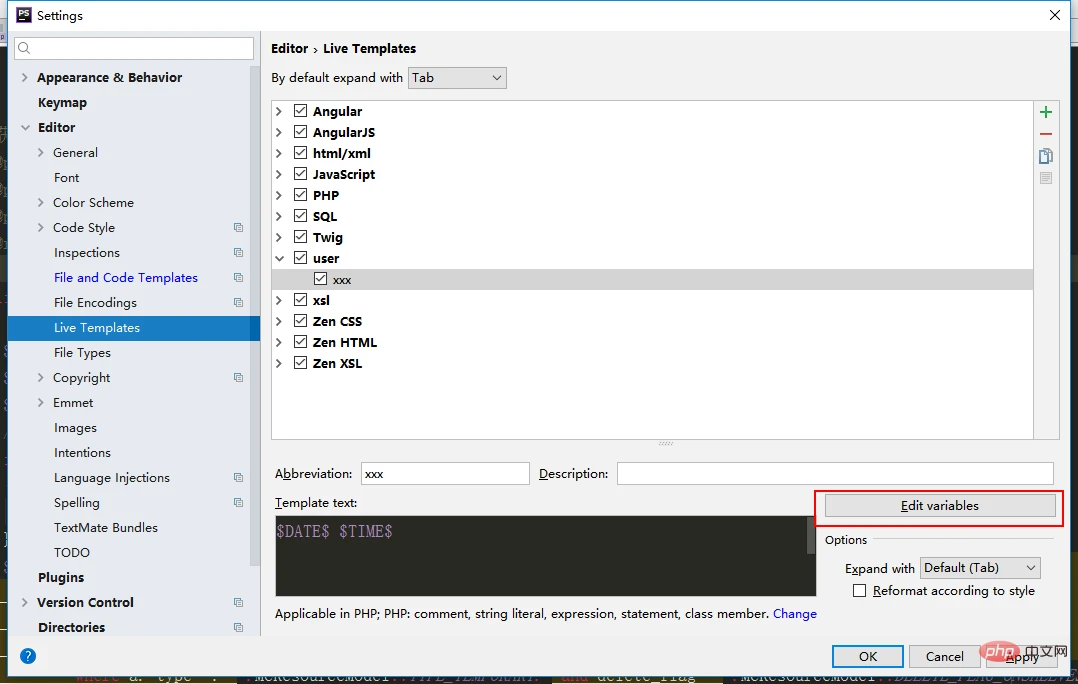Open the Expand with Default (Tab) dropdown
This screenshot has height=684, width=1078.
click(979, 568)
